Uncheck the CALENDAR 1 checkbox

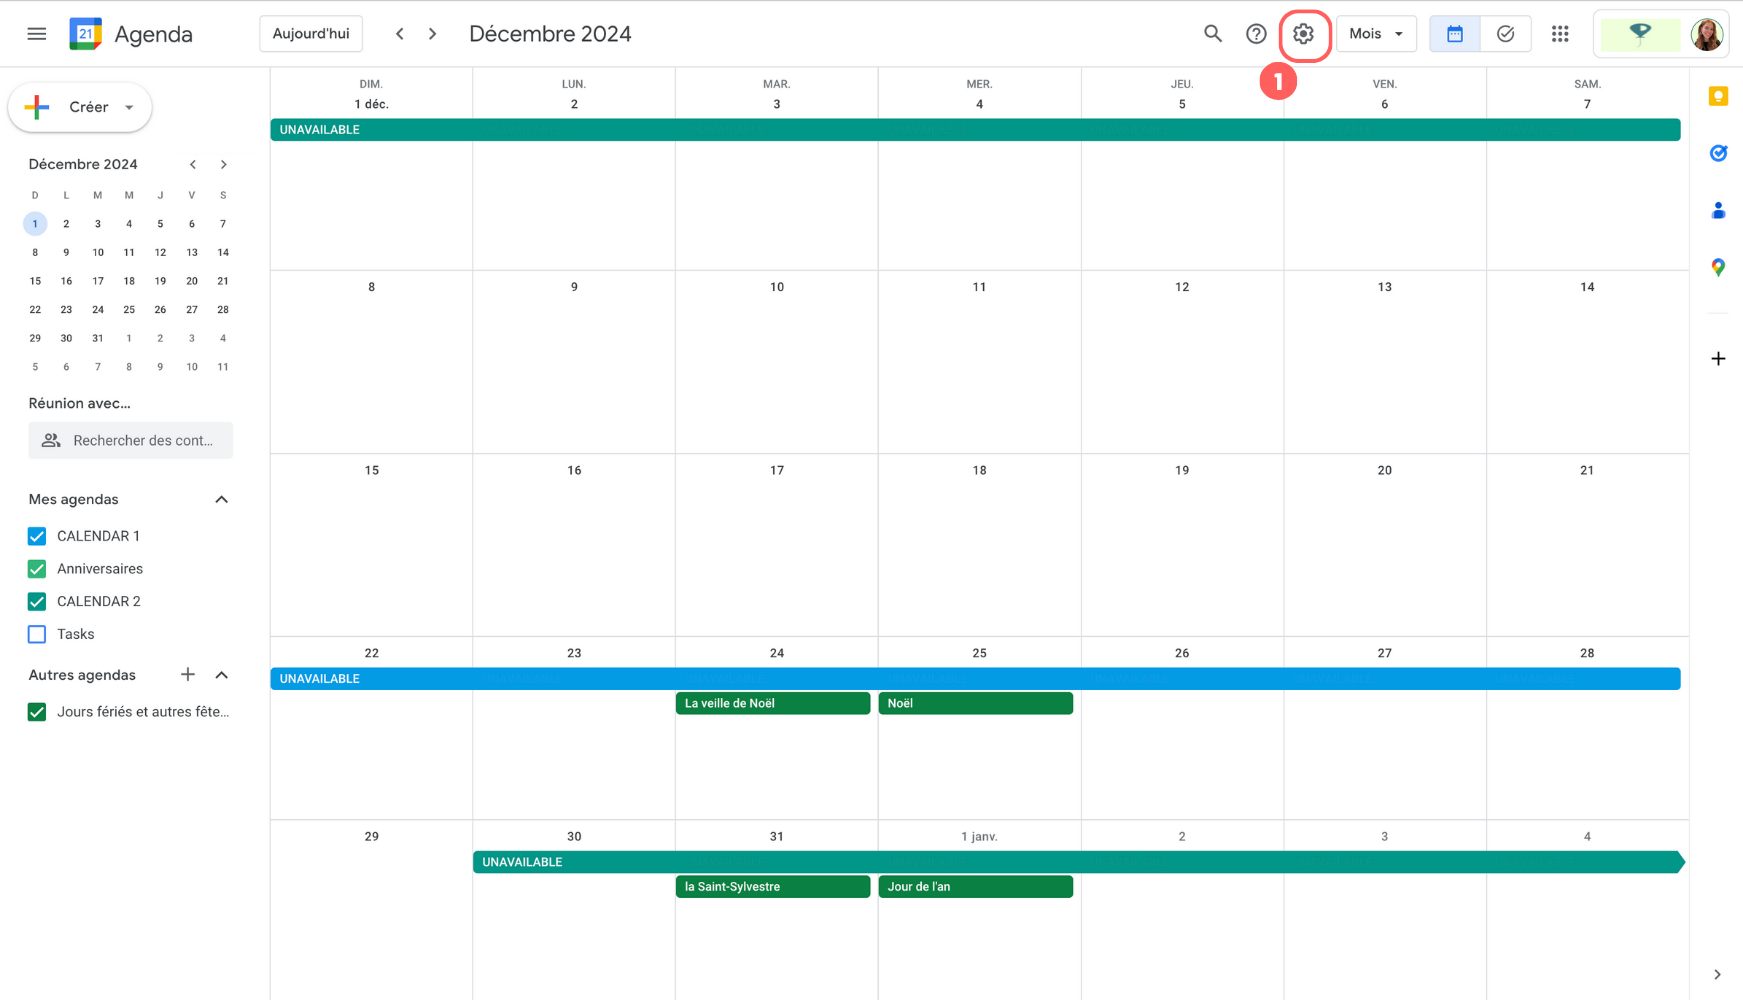click(x=37, y=536)
